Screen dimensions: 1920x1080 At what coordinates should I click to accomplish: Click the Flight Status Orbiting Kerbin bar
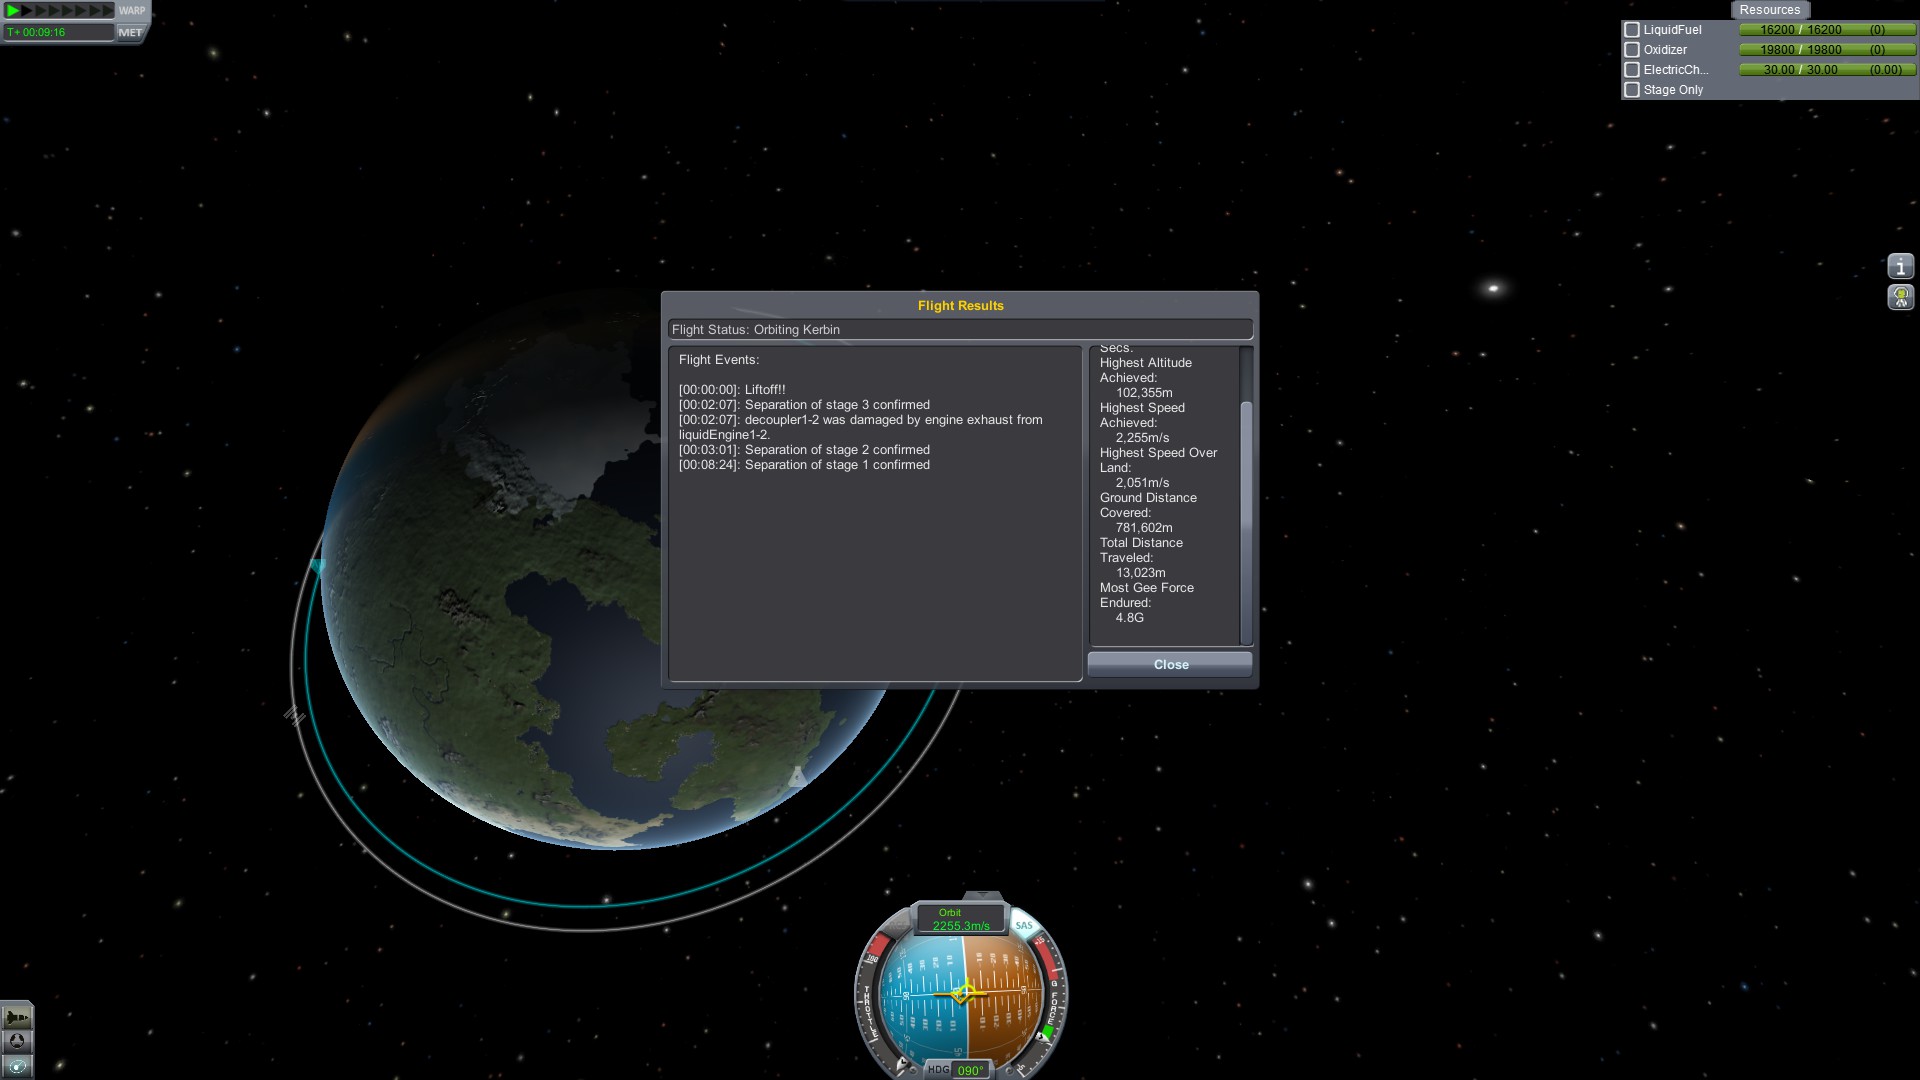[x=960, y=330]
